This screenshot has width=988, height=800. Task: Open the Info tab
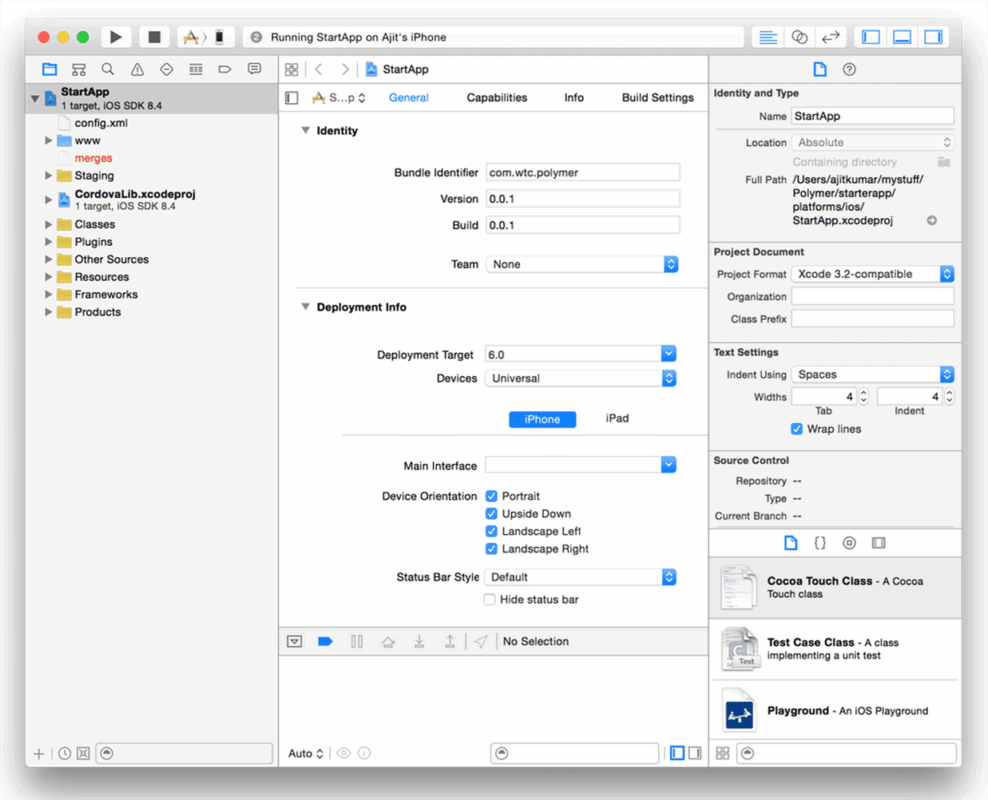click(x=573, y=98)
